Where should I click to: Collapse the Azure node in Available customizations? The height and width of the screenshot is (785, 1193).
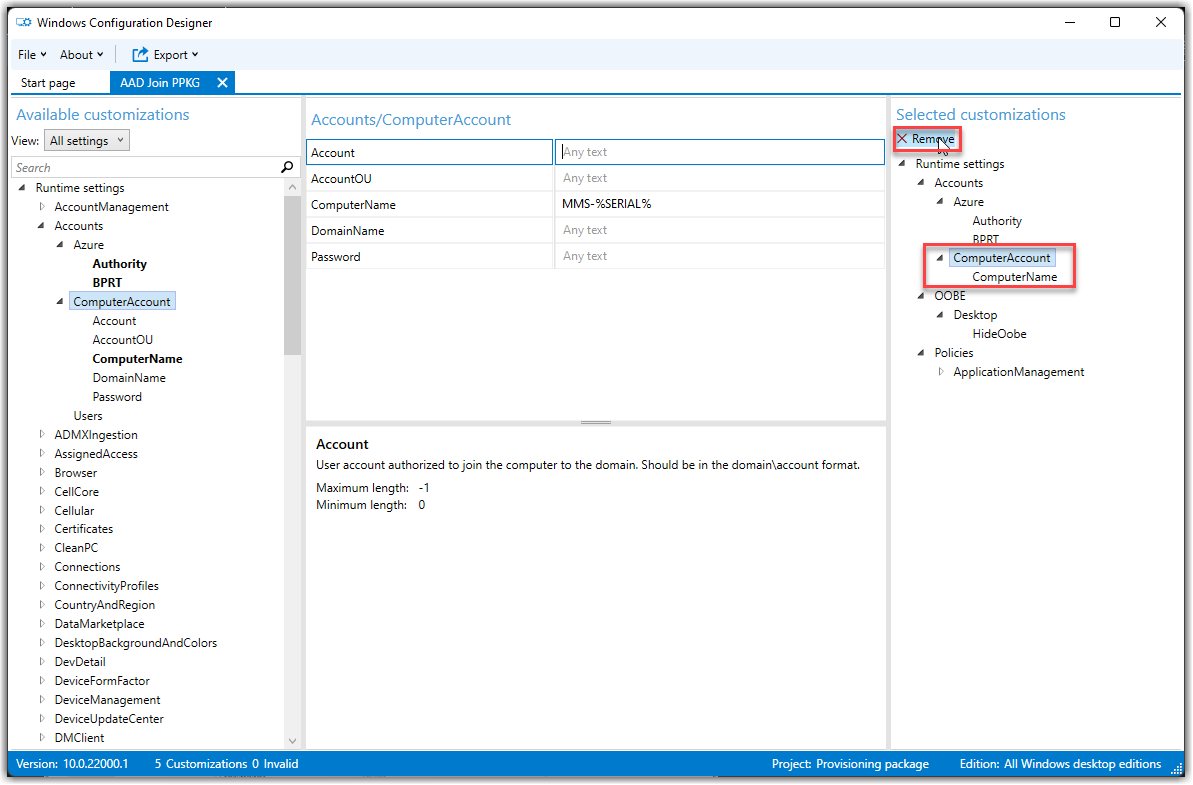click(x=60, y=245)
